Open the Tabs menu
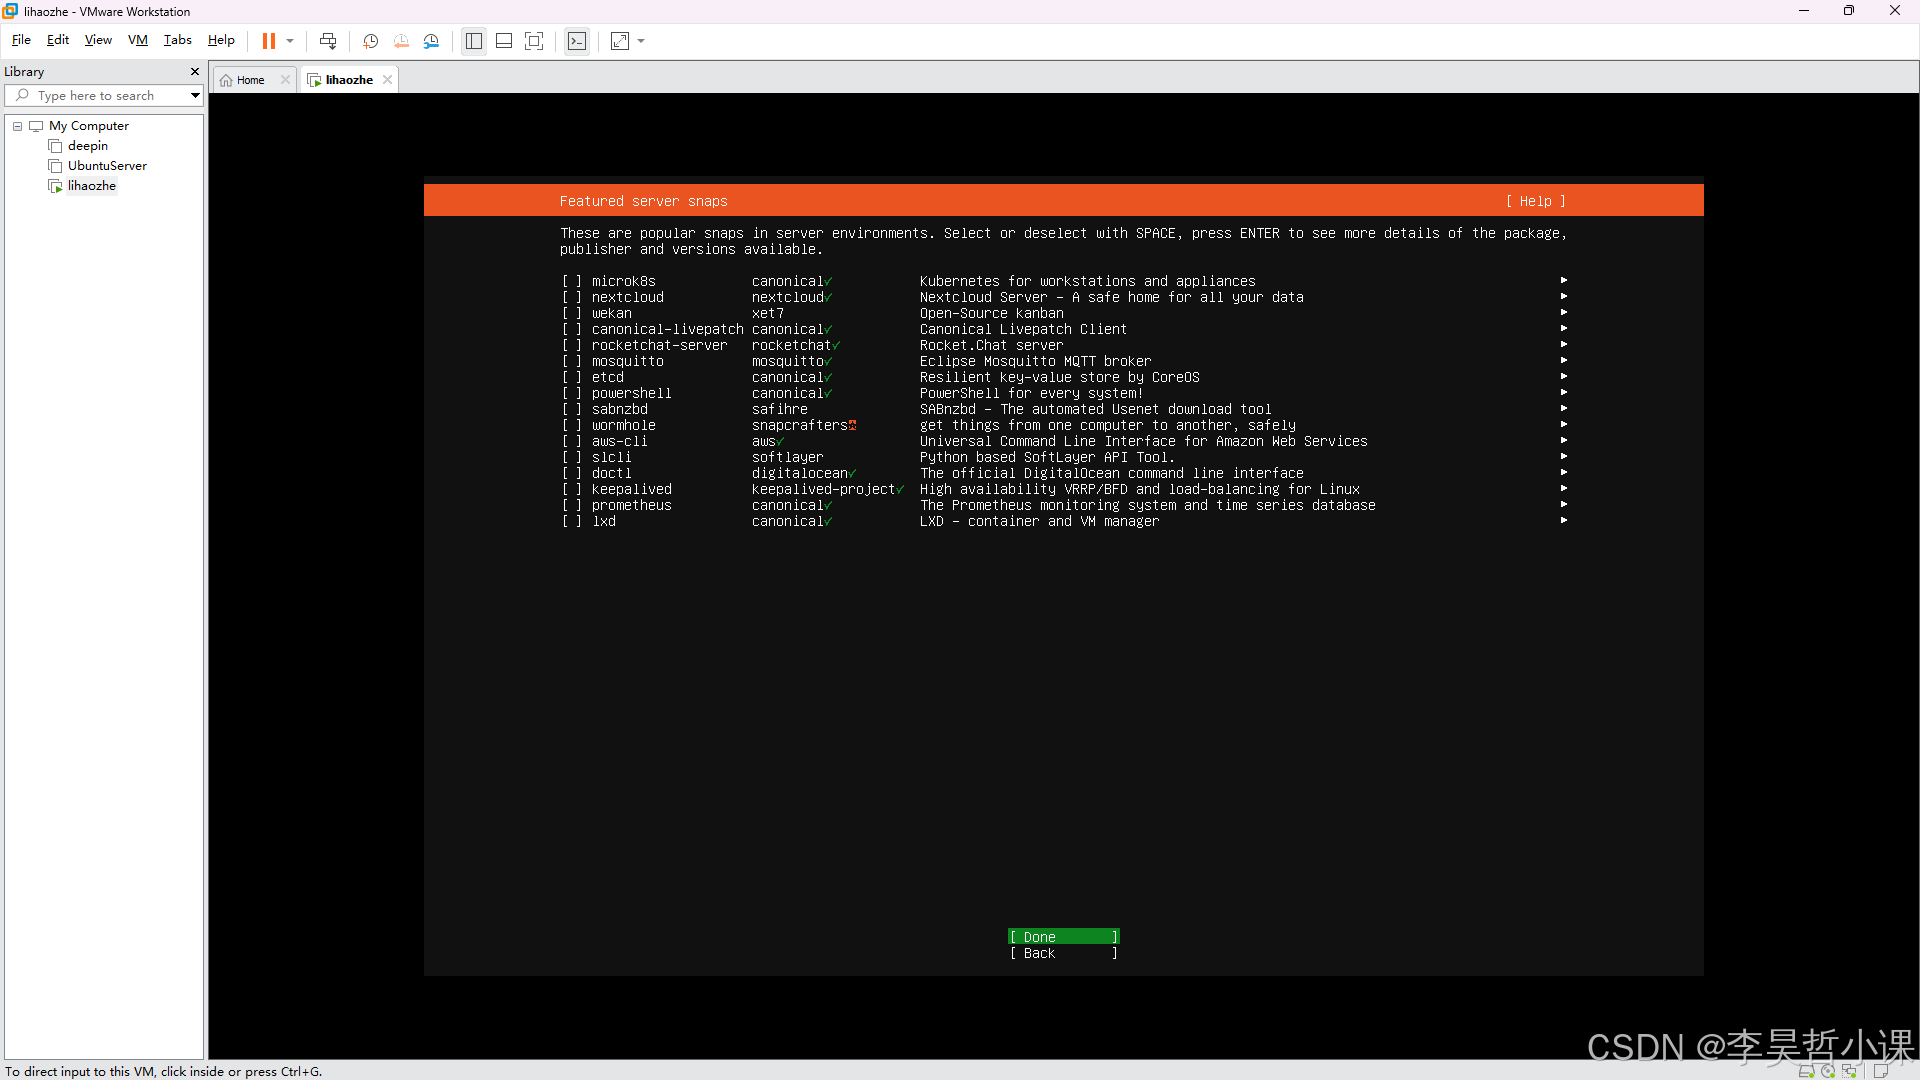 tap(177, 40)
